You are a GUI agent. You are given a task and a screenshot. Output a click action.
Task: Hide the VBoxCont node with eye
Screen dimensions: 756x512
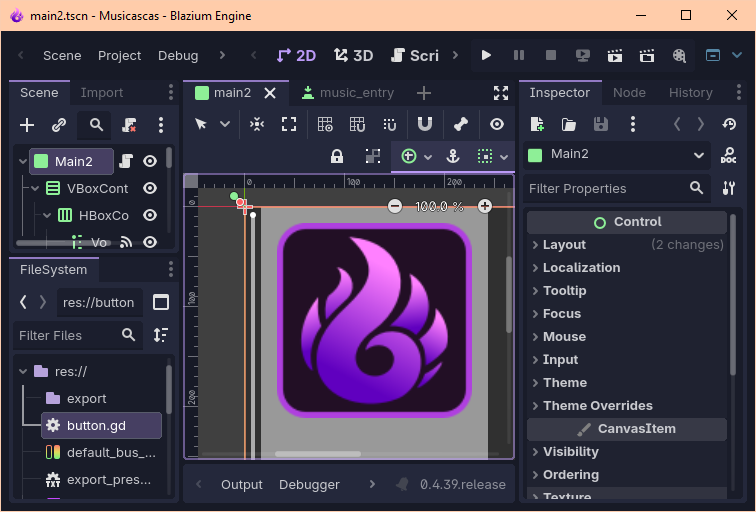coord(150,188)
